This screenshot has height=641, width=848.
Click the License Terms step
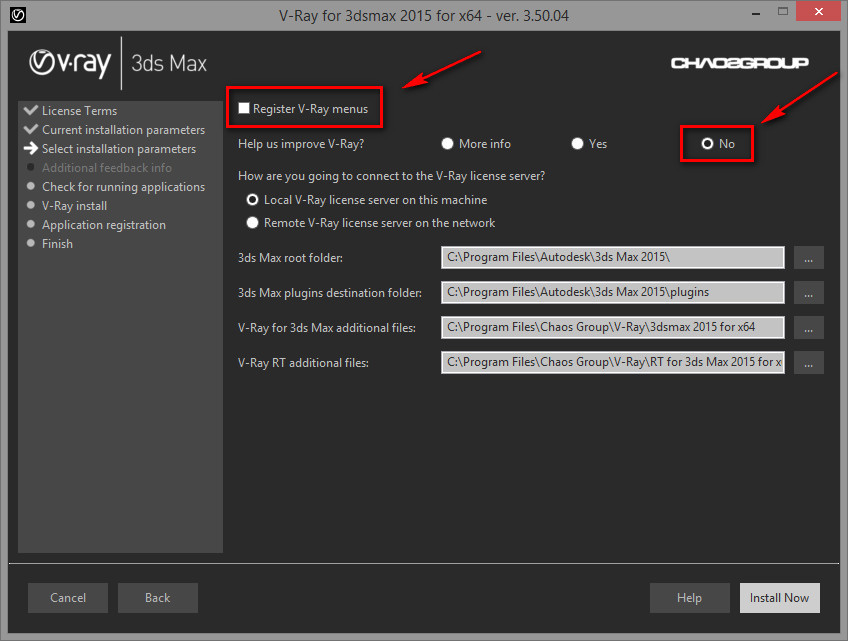[x=79, y=111]
